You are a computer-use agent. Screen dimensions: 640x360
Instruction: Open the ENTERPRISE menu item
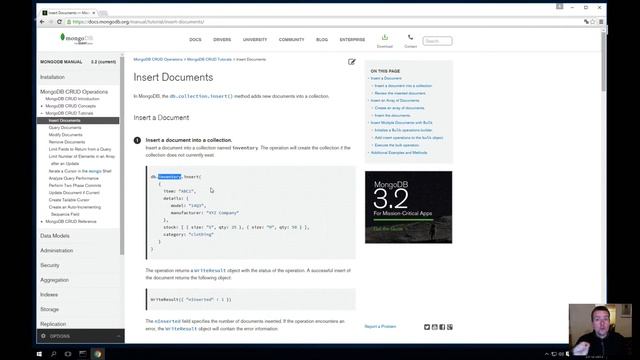point(352,40)
